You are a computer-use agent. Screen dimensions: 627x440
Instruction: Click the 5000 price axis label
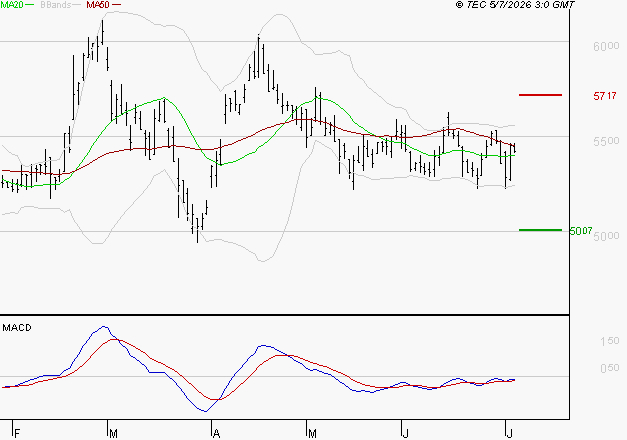606,236
